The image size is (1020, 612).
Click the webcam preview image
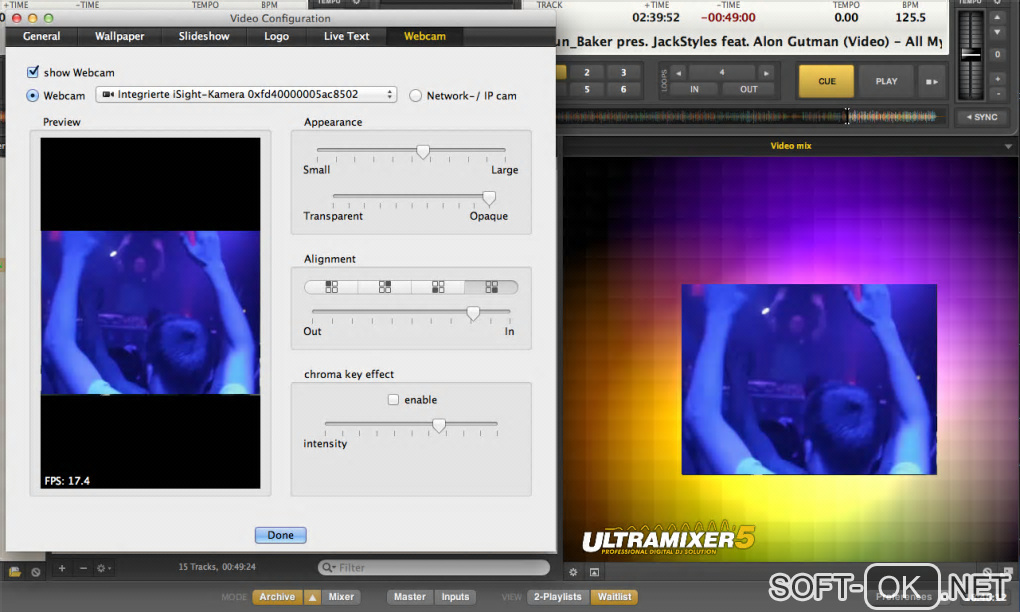[x=150, y=313]
